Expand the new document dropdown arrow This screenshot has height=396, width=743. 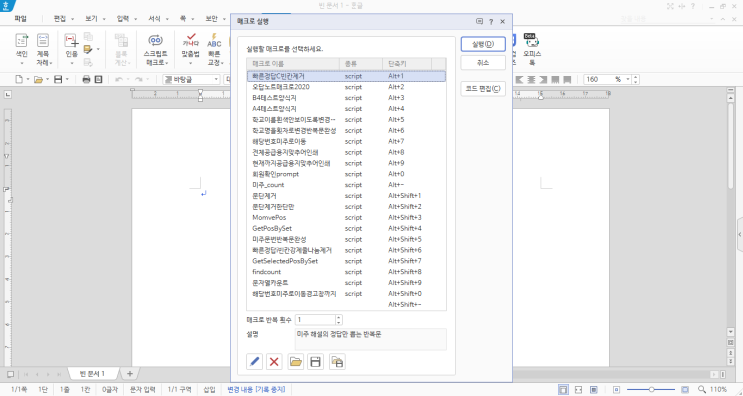click(x=28, y=80)
